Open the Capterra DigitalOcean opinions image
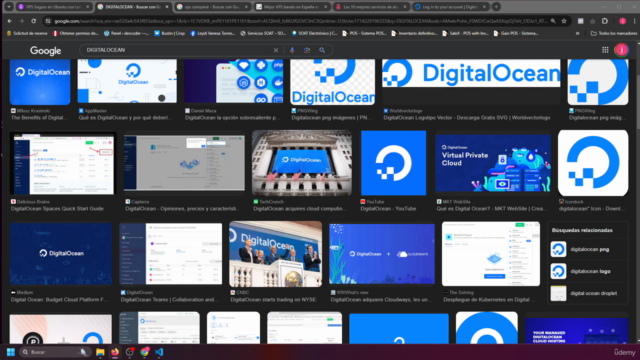 184,163
